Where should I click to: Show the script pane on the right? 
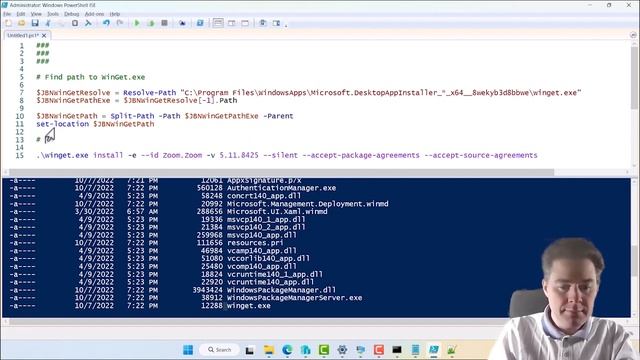coord(231,23)
